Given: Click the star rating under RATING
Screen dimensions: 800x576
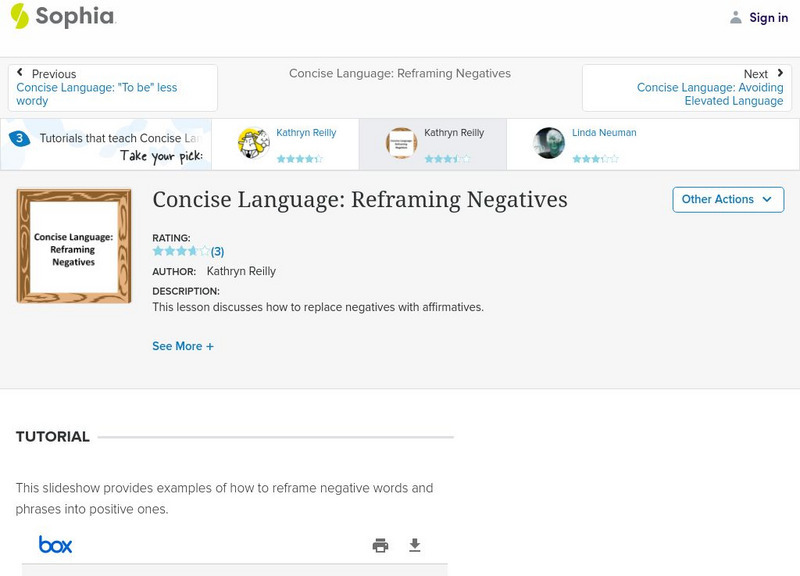Looking at the screenshot, I should click(181, 251).
